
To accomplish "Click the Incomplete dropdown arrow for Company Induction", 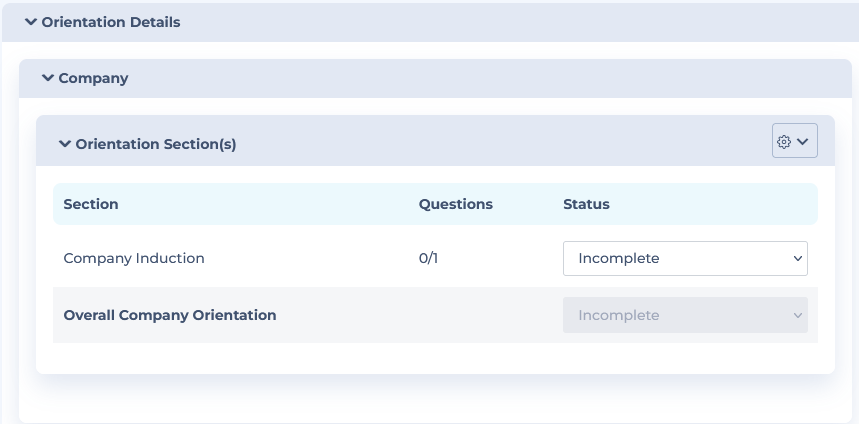I will 798,259.
